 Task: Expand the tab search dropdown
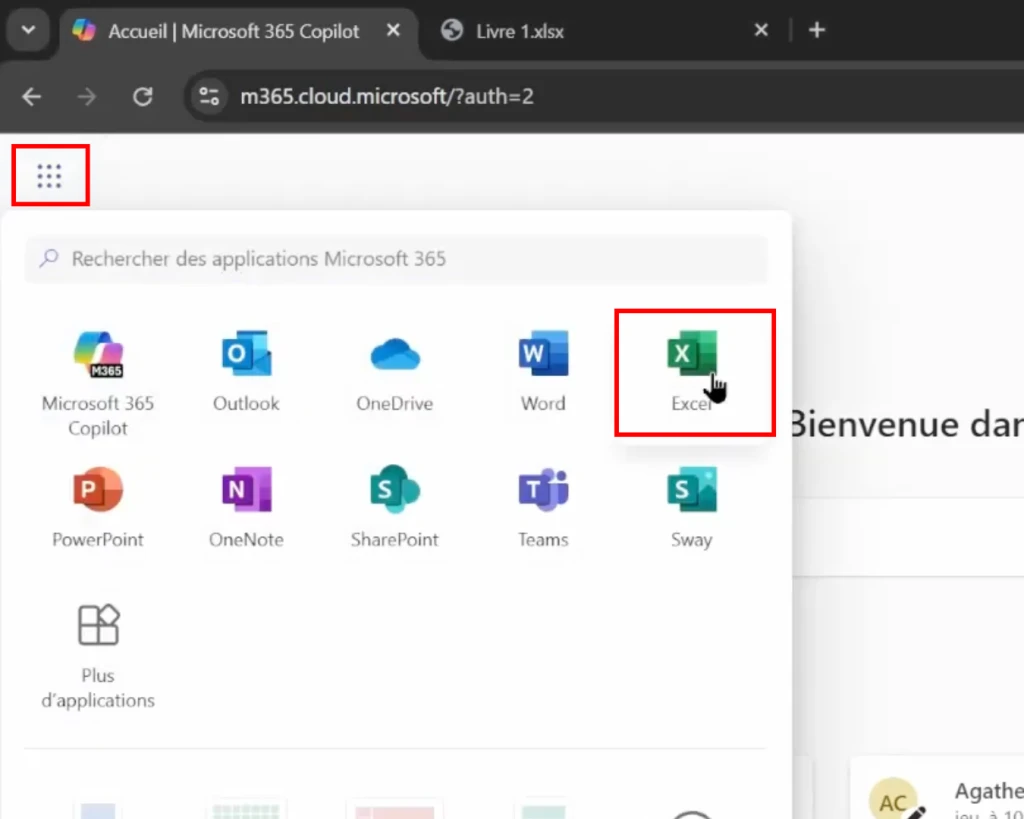pyautogui.click(x=28, y=30)
